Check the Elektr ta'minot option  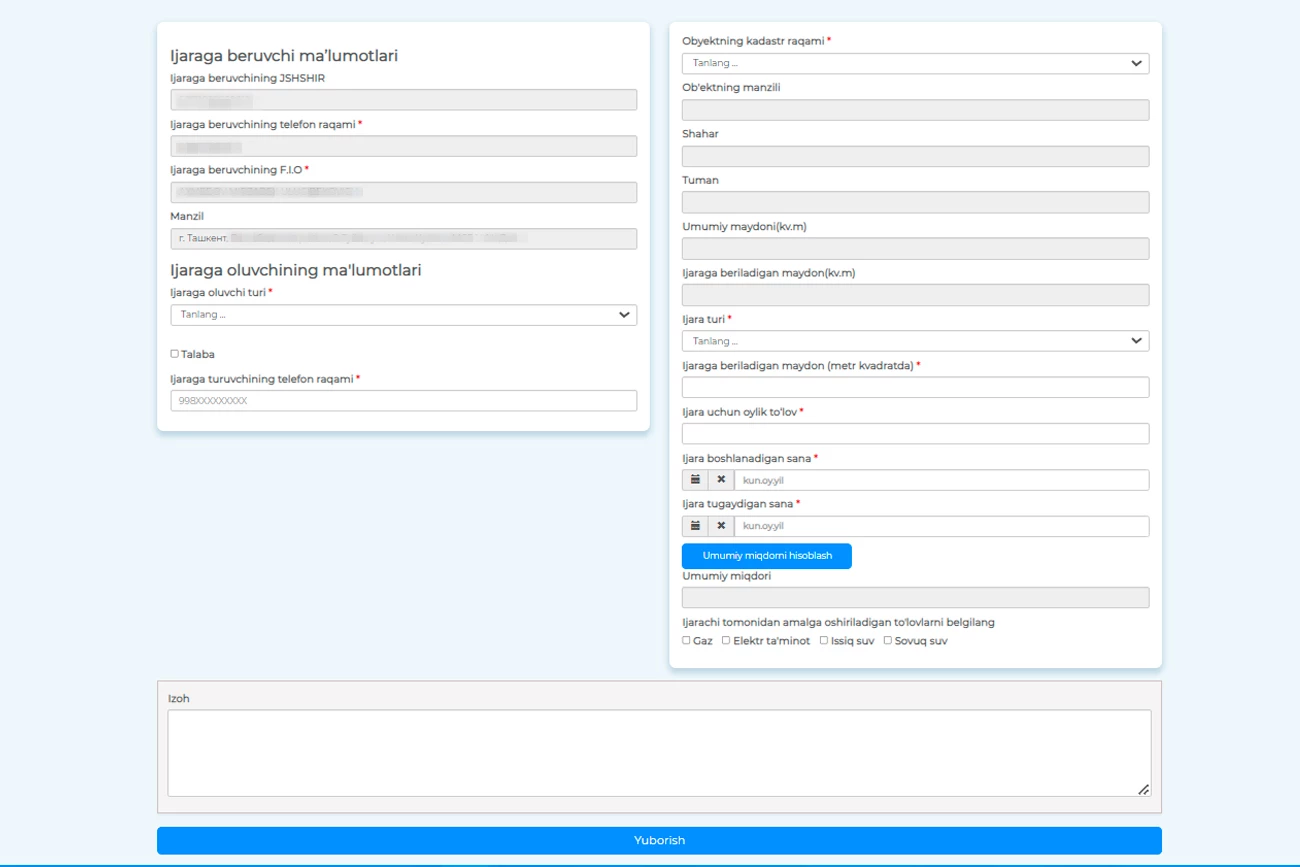[x=726, y=641]
